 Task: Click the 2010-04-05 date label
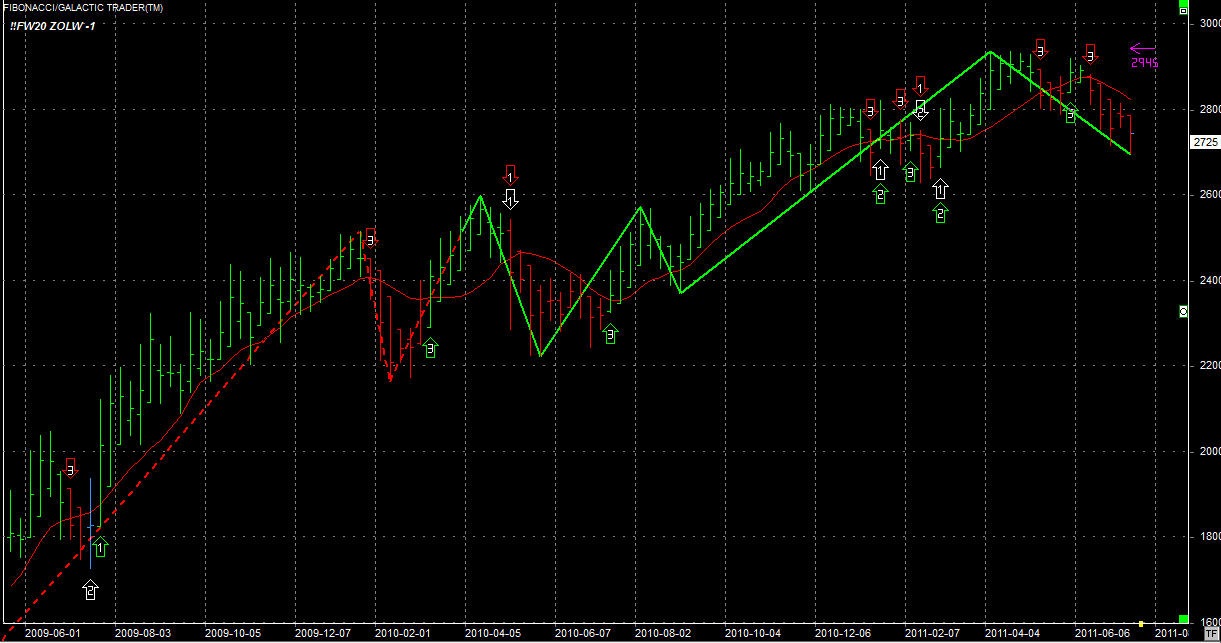pyautogui.click(x=495, y=633)
